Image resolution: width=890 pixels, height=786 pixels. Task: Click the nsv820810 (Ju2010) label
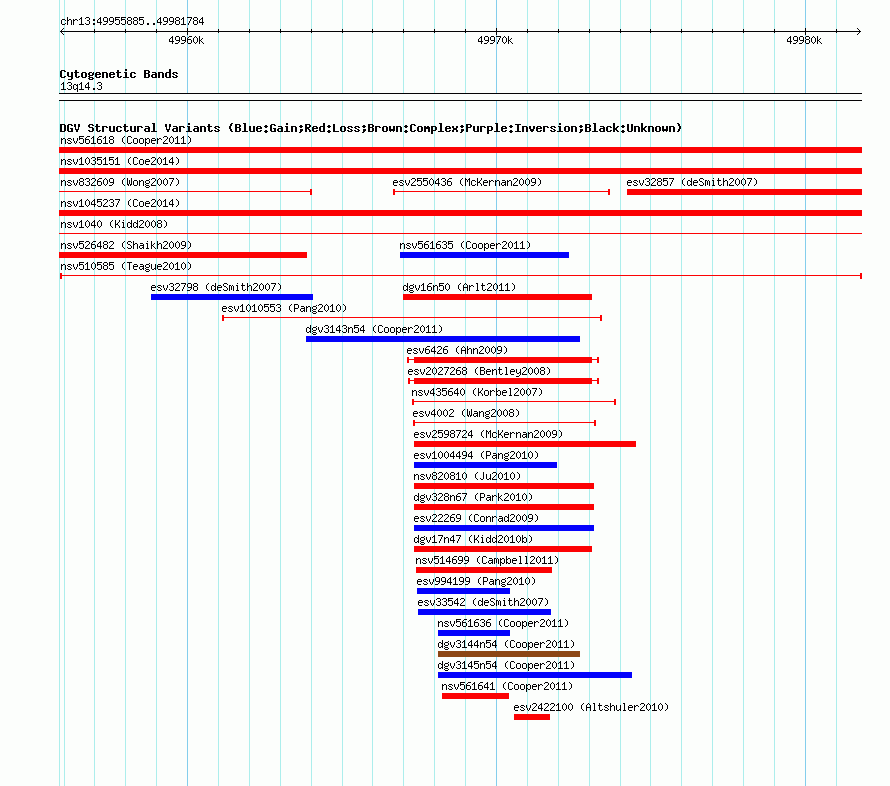(x=467, y=476)
